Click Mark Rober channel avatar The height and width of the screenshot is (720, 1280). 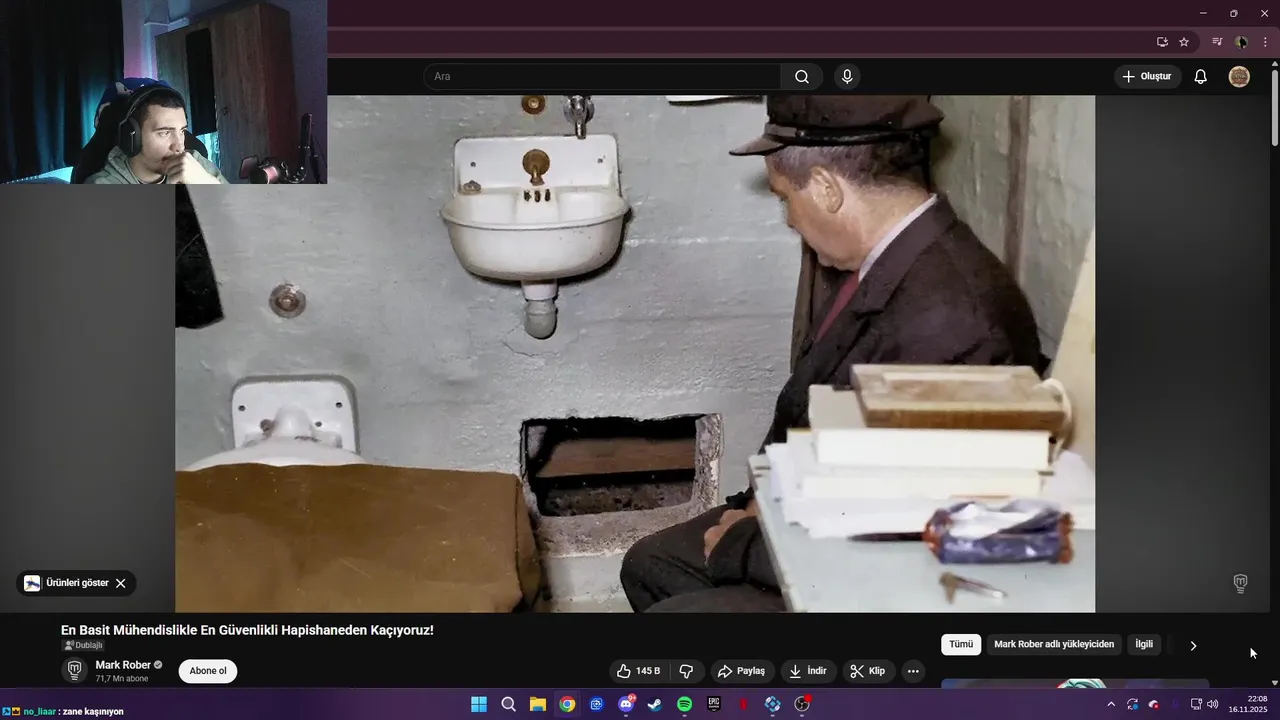[74, 670]
